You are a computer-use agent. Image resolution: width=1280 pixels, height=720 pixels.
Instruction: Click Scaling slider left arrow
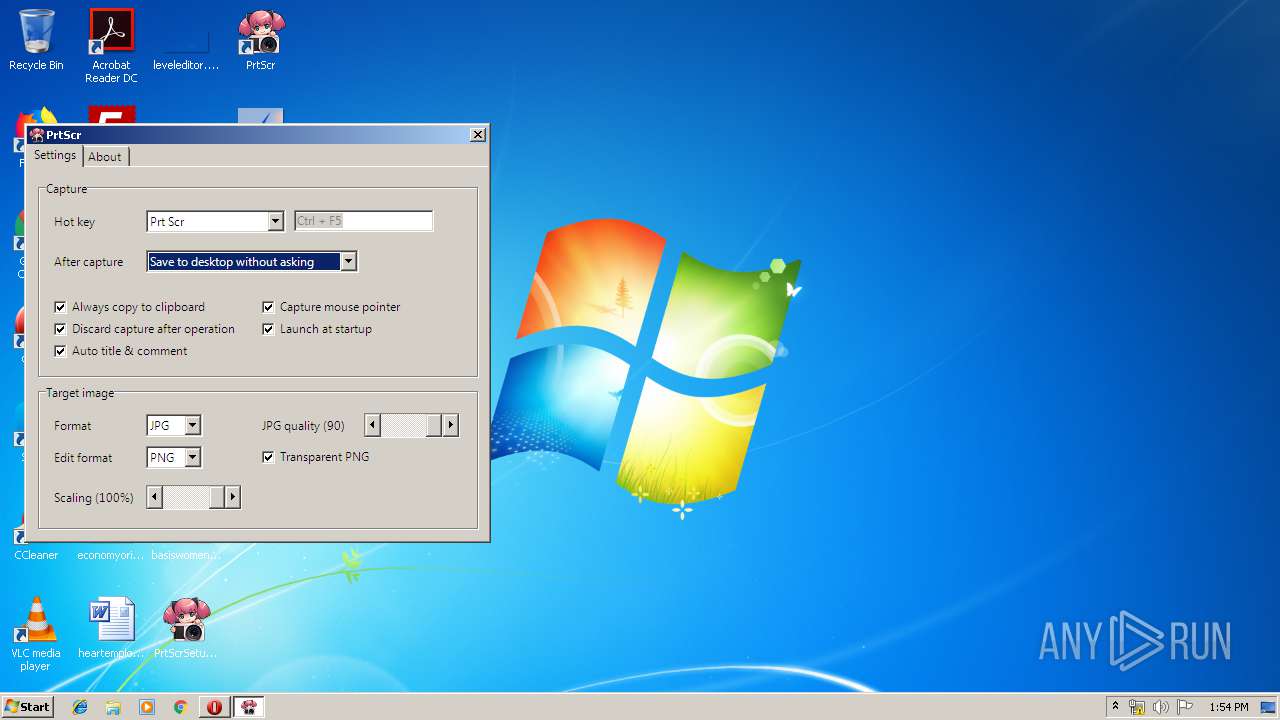point(154,497)
